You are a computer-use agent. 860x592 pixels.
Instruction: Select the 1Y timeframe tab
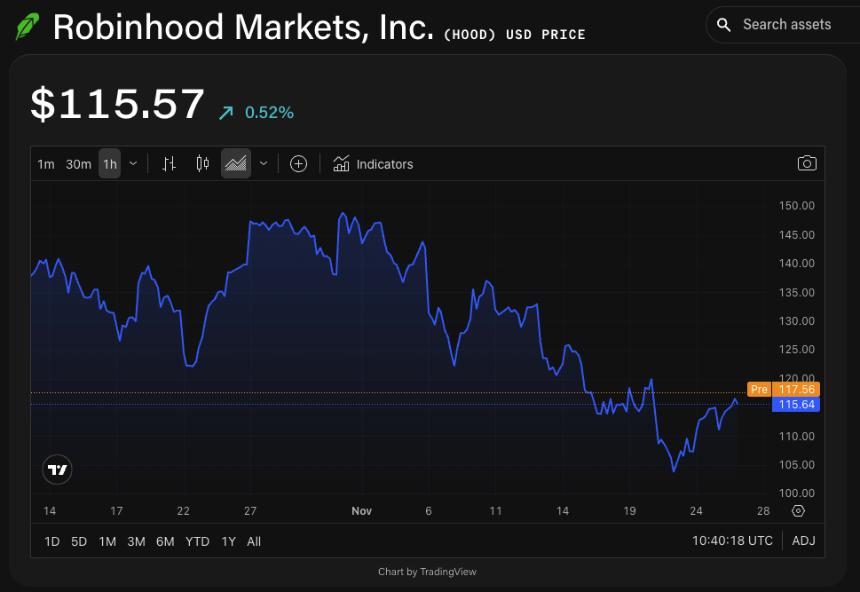(228, 541)
